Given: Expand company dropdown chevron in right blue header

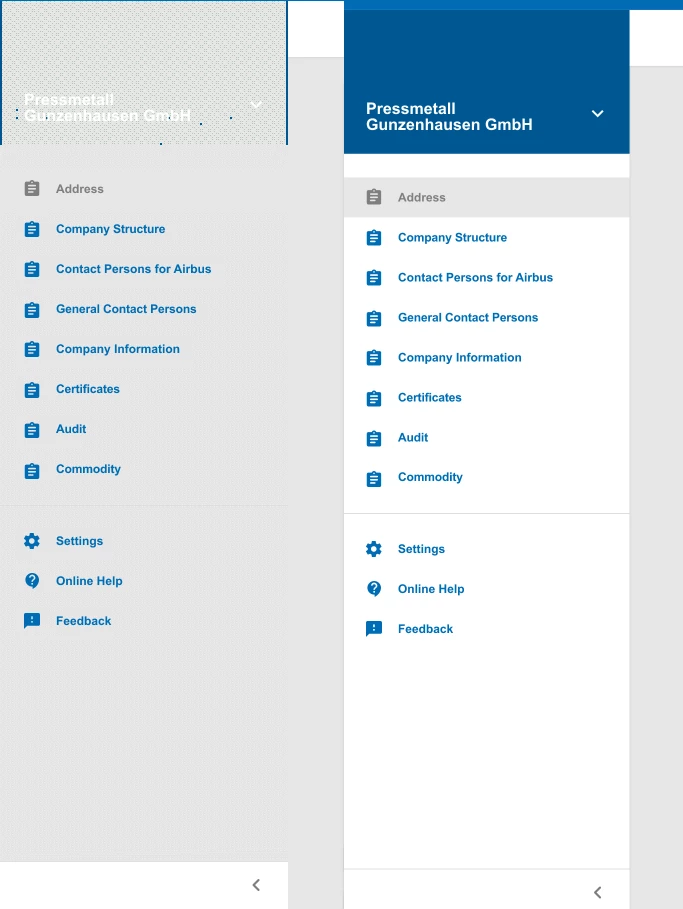Looking at the screenshot, I should pos(597,114).
